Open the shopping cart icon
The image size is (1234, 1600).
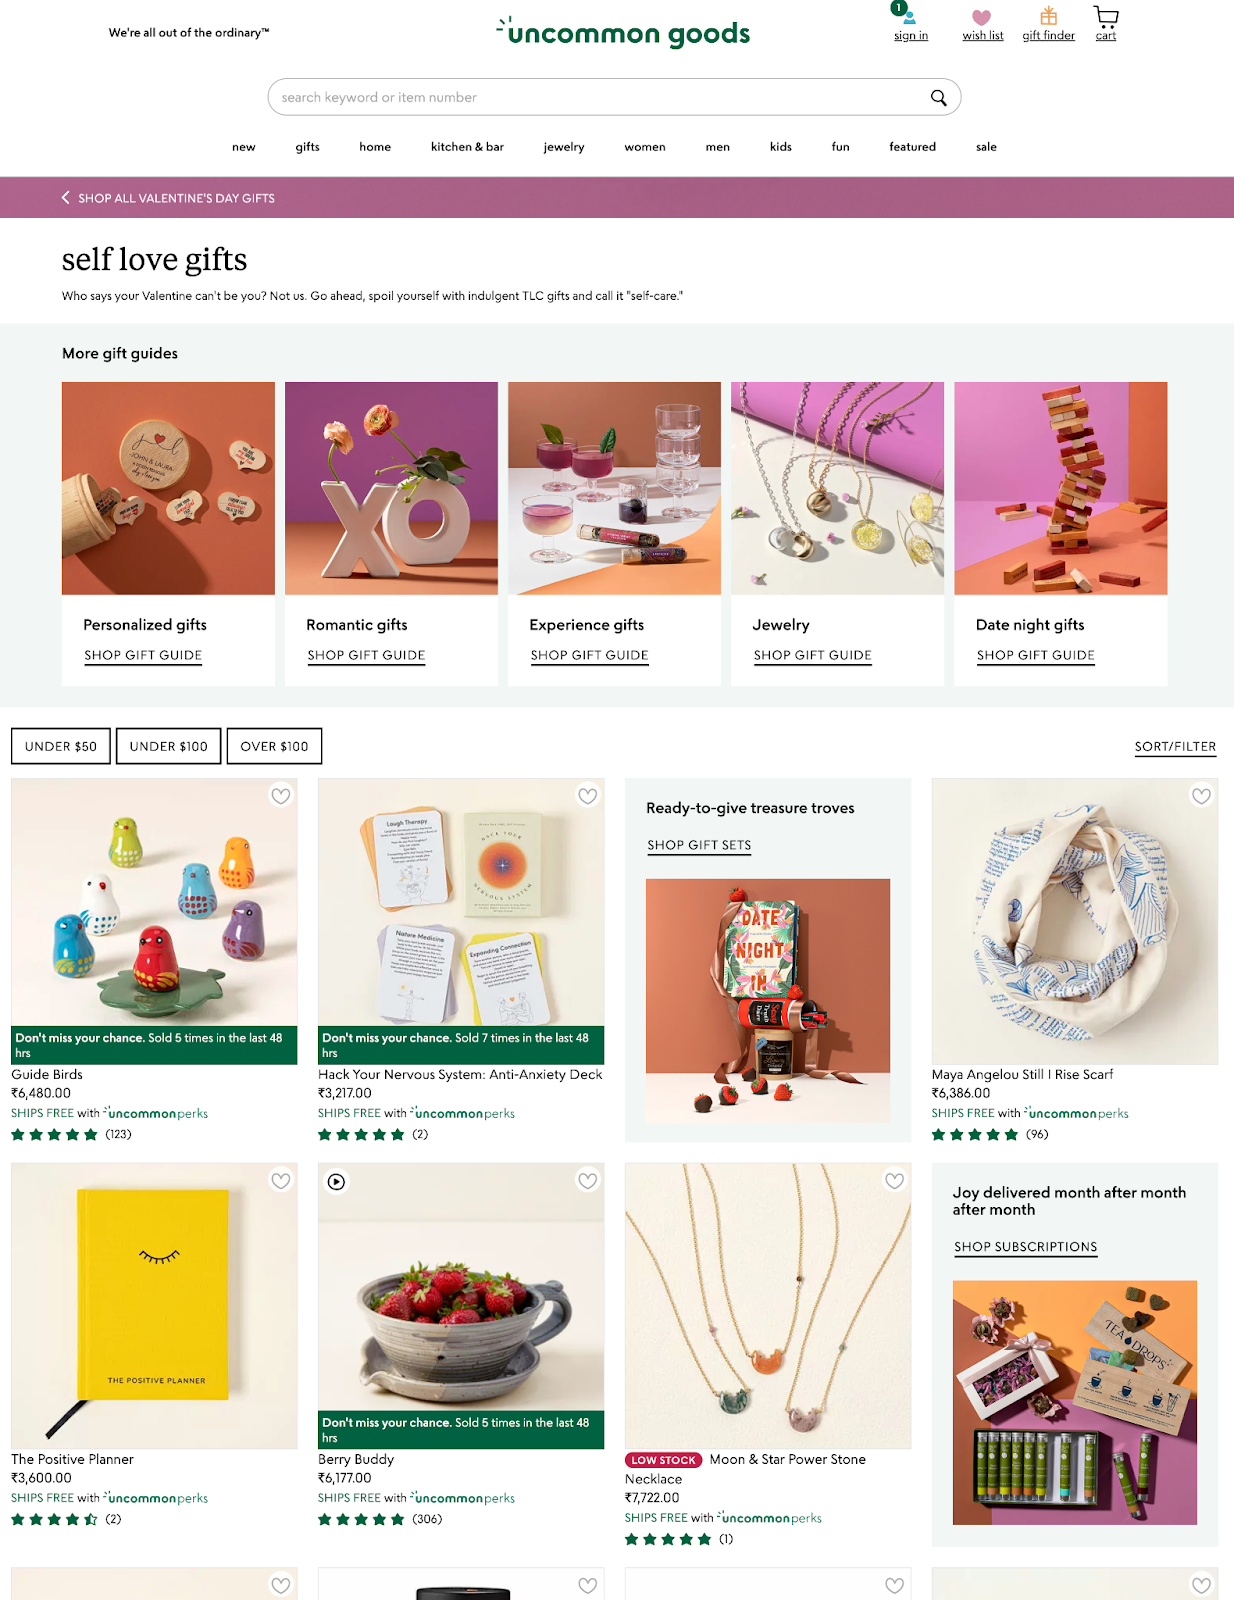pyautogui.click(x=1105, y=17)
